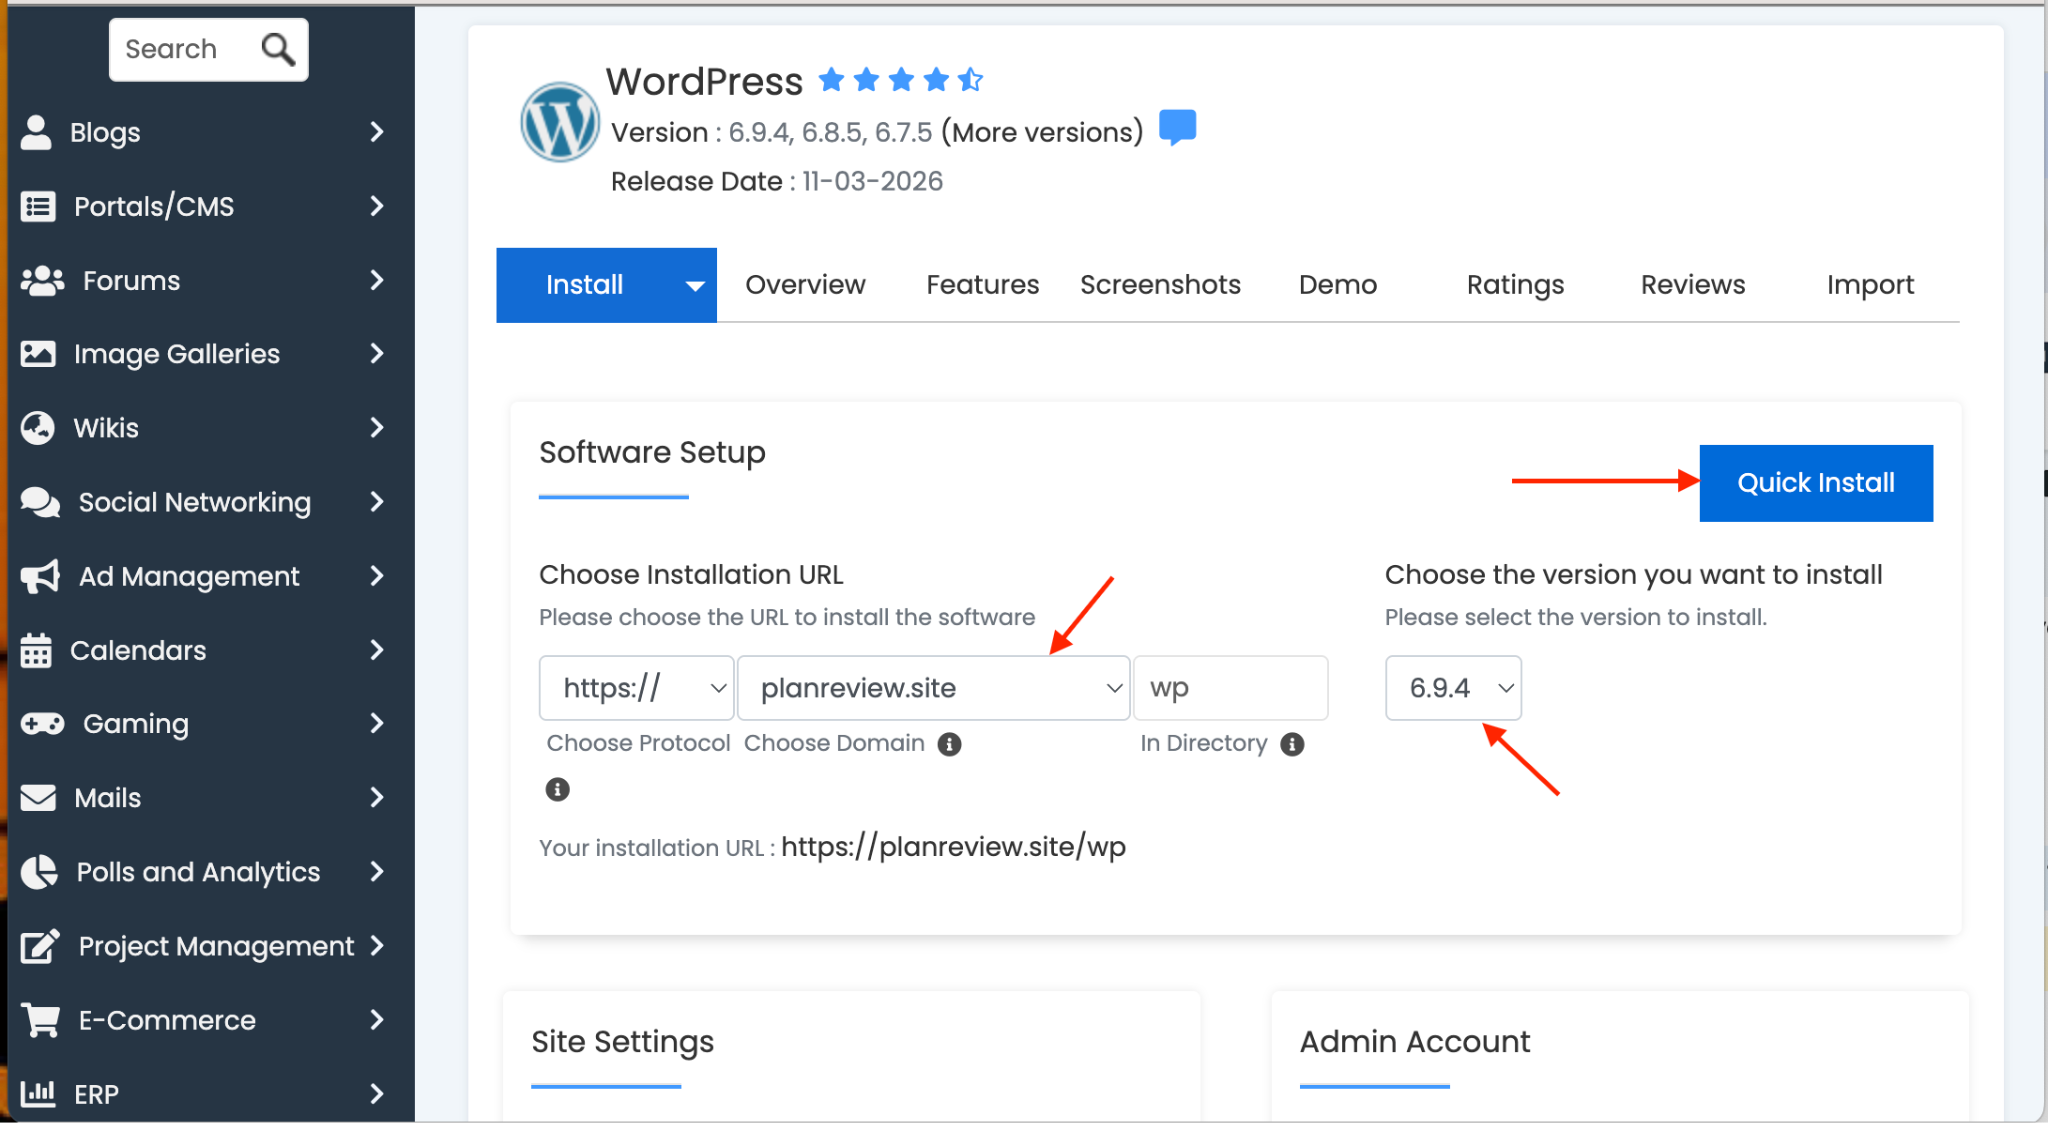Expand the Mails category chevron

coord(377,798)
